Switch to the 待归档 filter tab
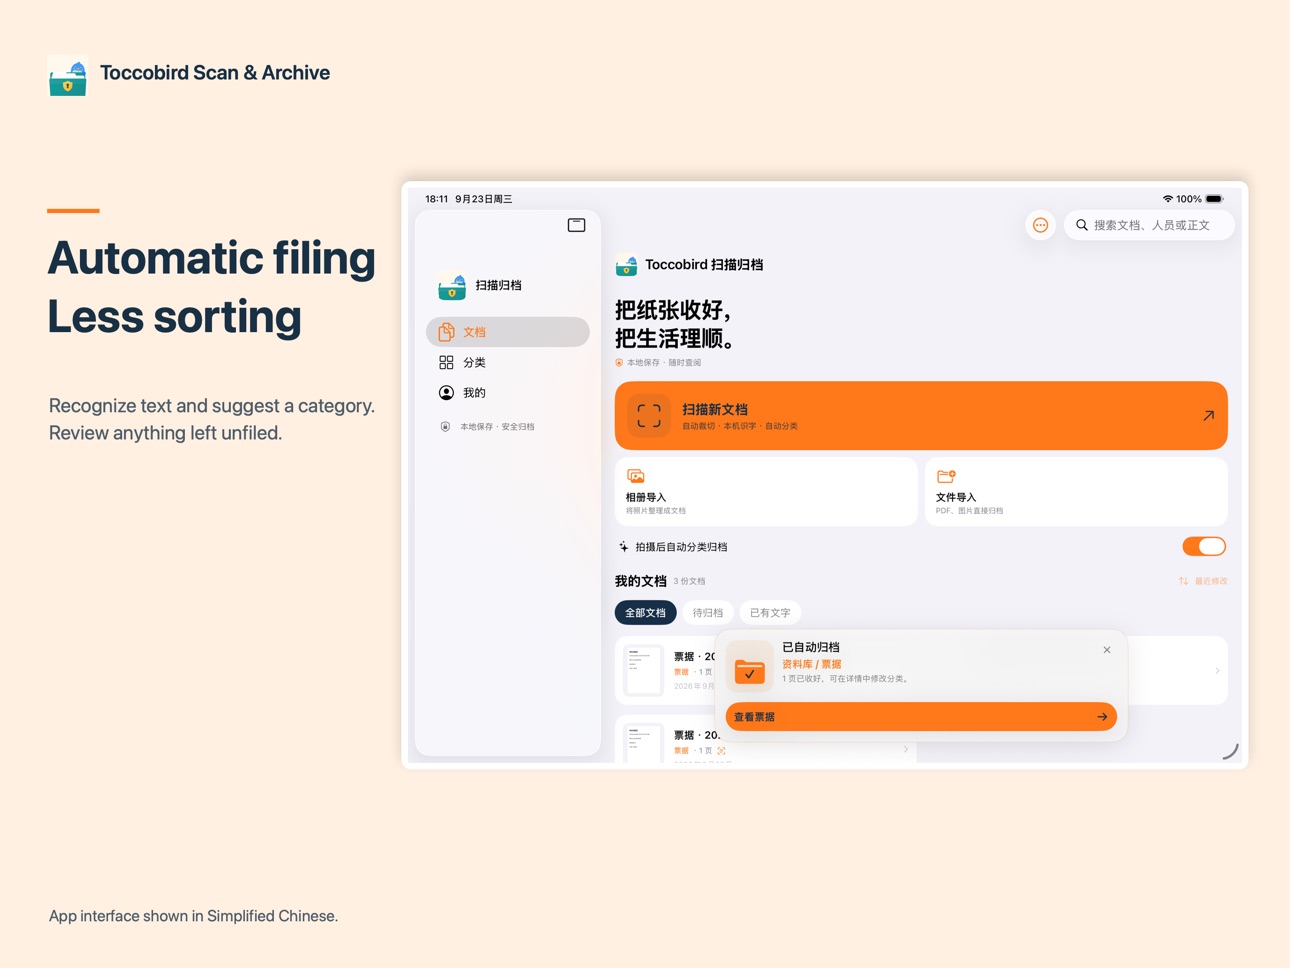Viewport: 1290px width, 968px height. click(x=708, y=613)
